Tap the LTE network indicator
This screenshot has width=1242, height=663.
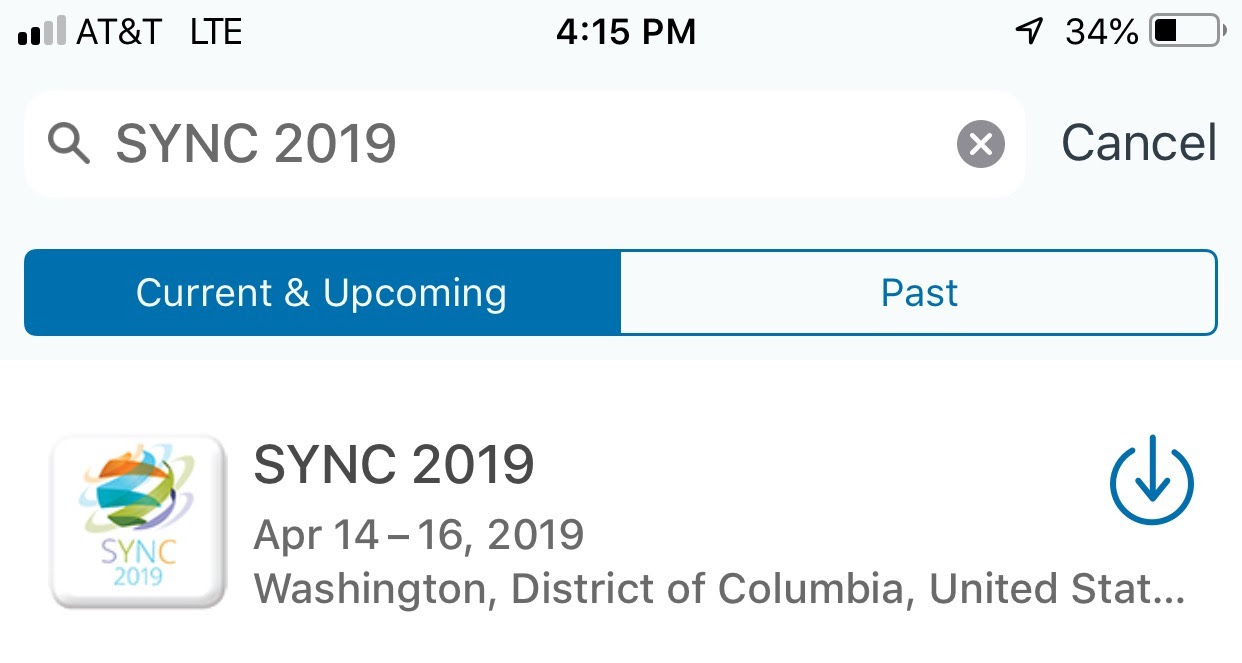(216, 32)
